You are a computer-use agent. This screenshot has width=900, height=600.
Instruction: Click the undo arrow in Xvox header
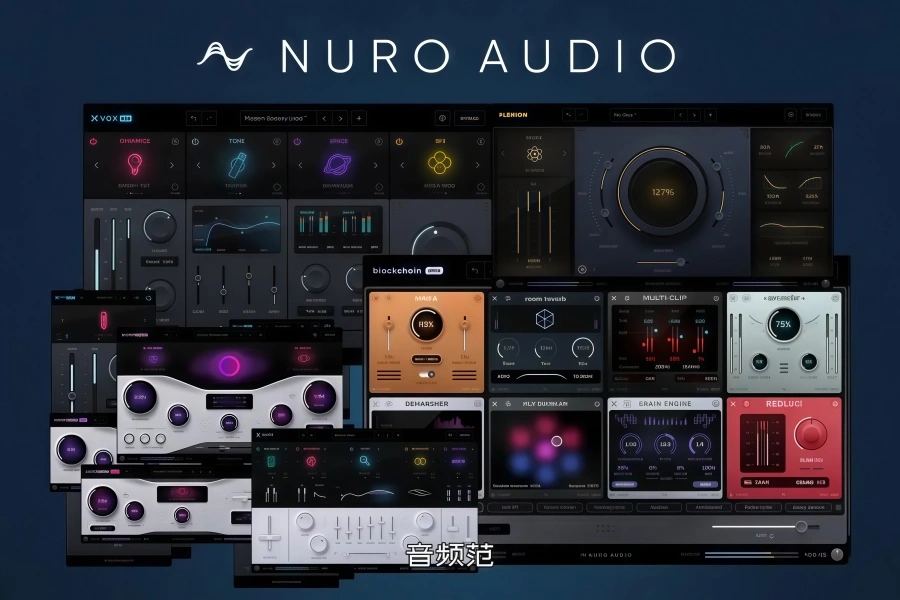click(x=194, y=118)
